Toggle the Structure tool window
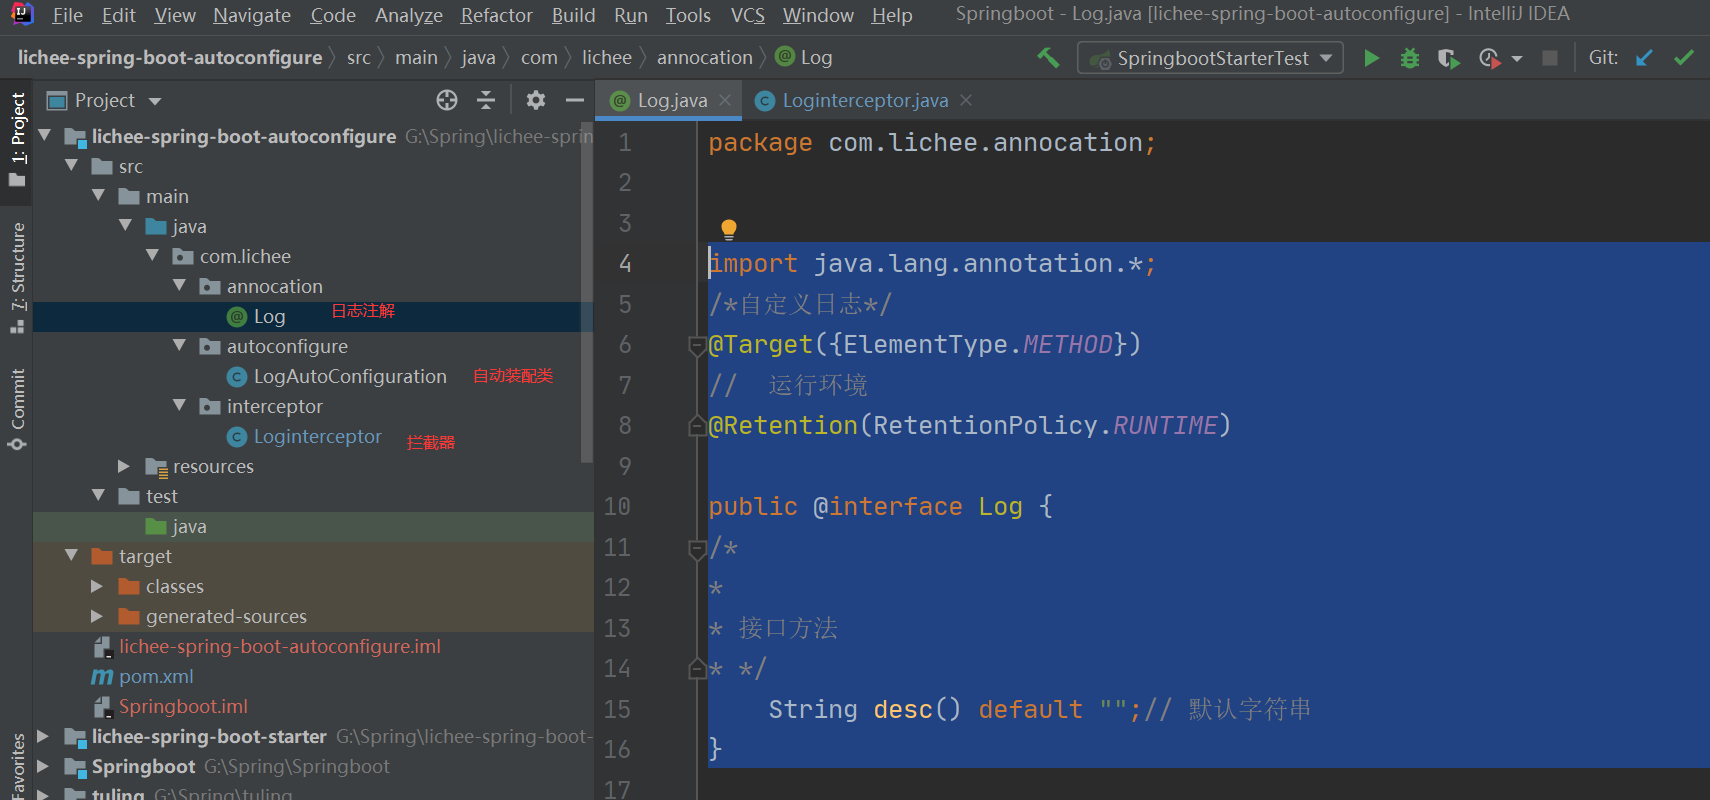 [17, 278]
